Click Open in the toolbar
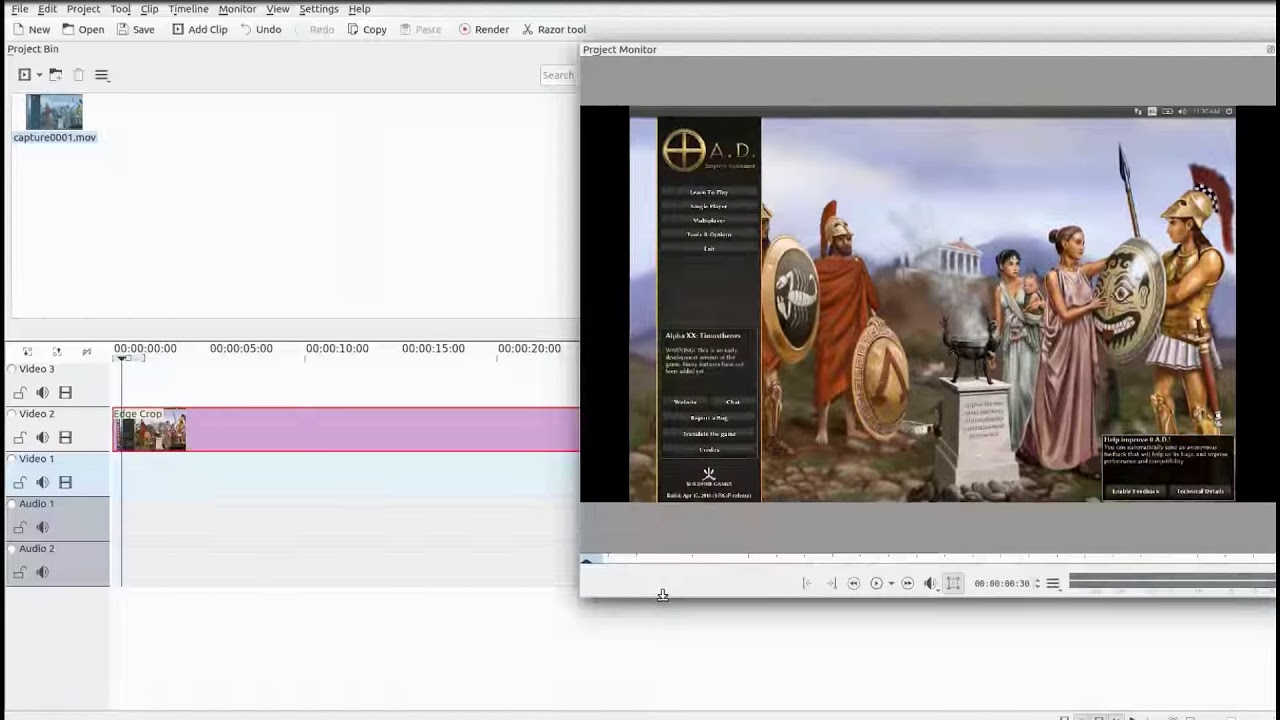 [x=82, y=29]
